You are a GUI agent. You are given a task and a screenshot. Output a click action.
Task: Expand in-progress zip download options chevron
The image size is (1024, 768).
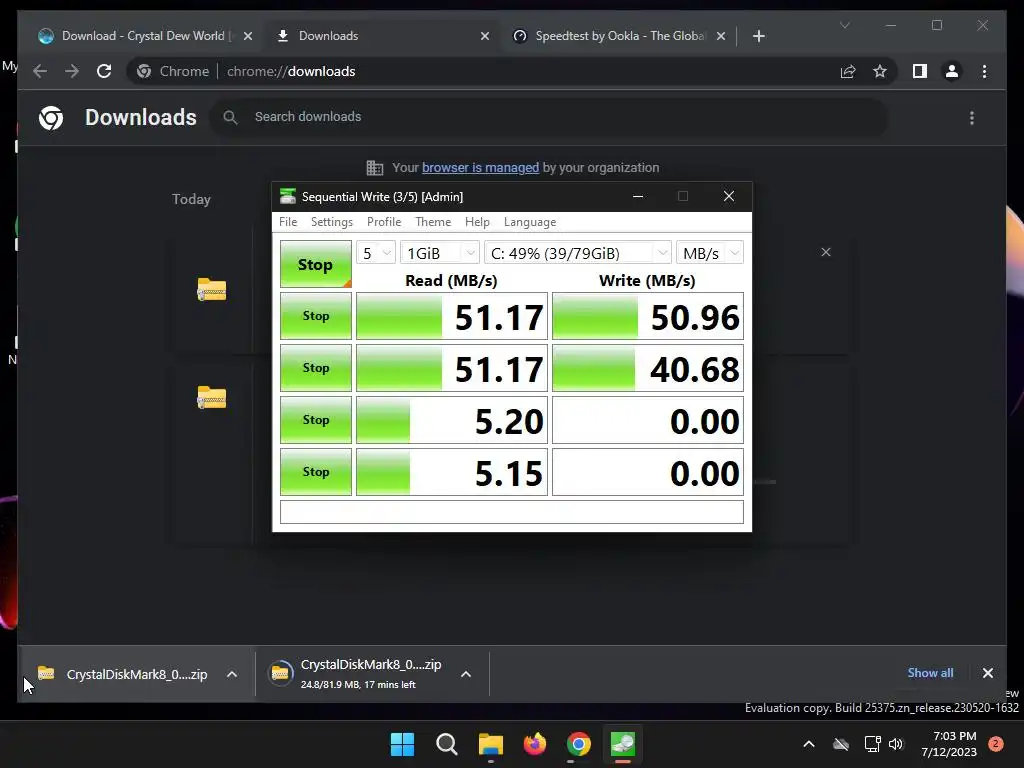coord(466,674)
